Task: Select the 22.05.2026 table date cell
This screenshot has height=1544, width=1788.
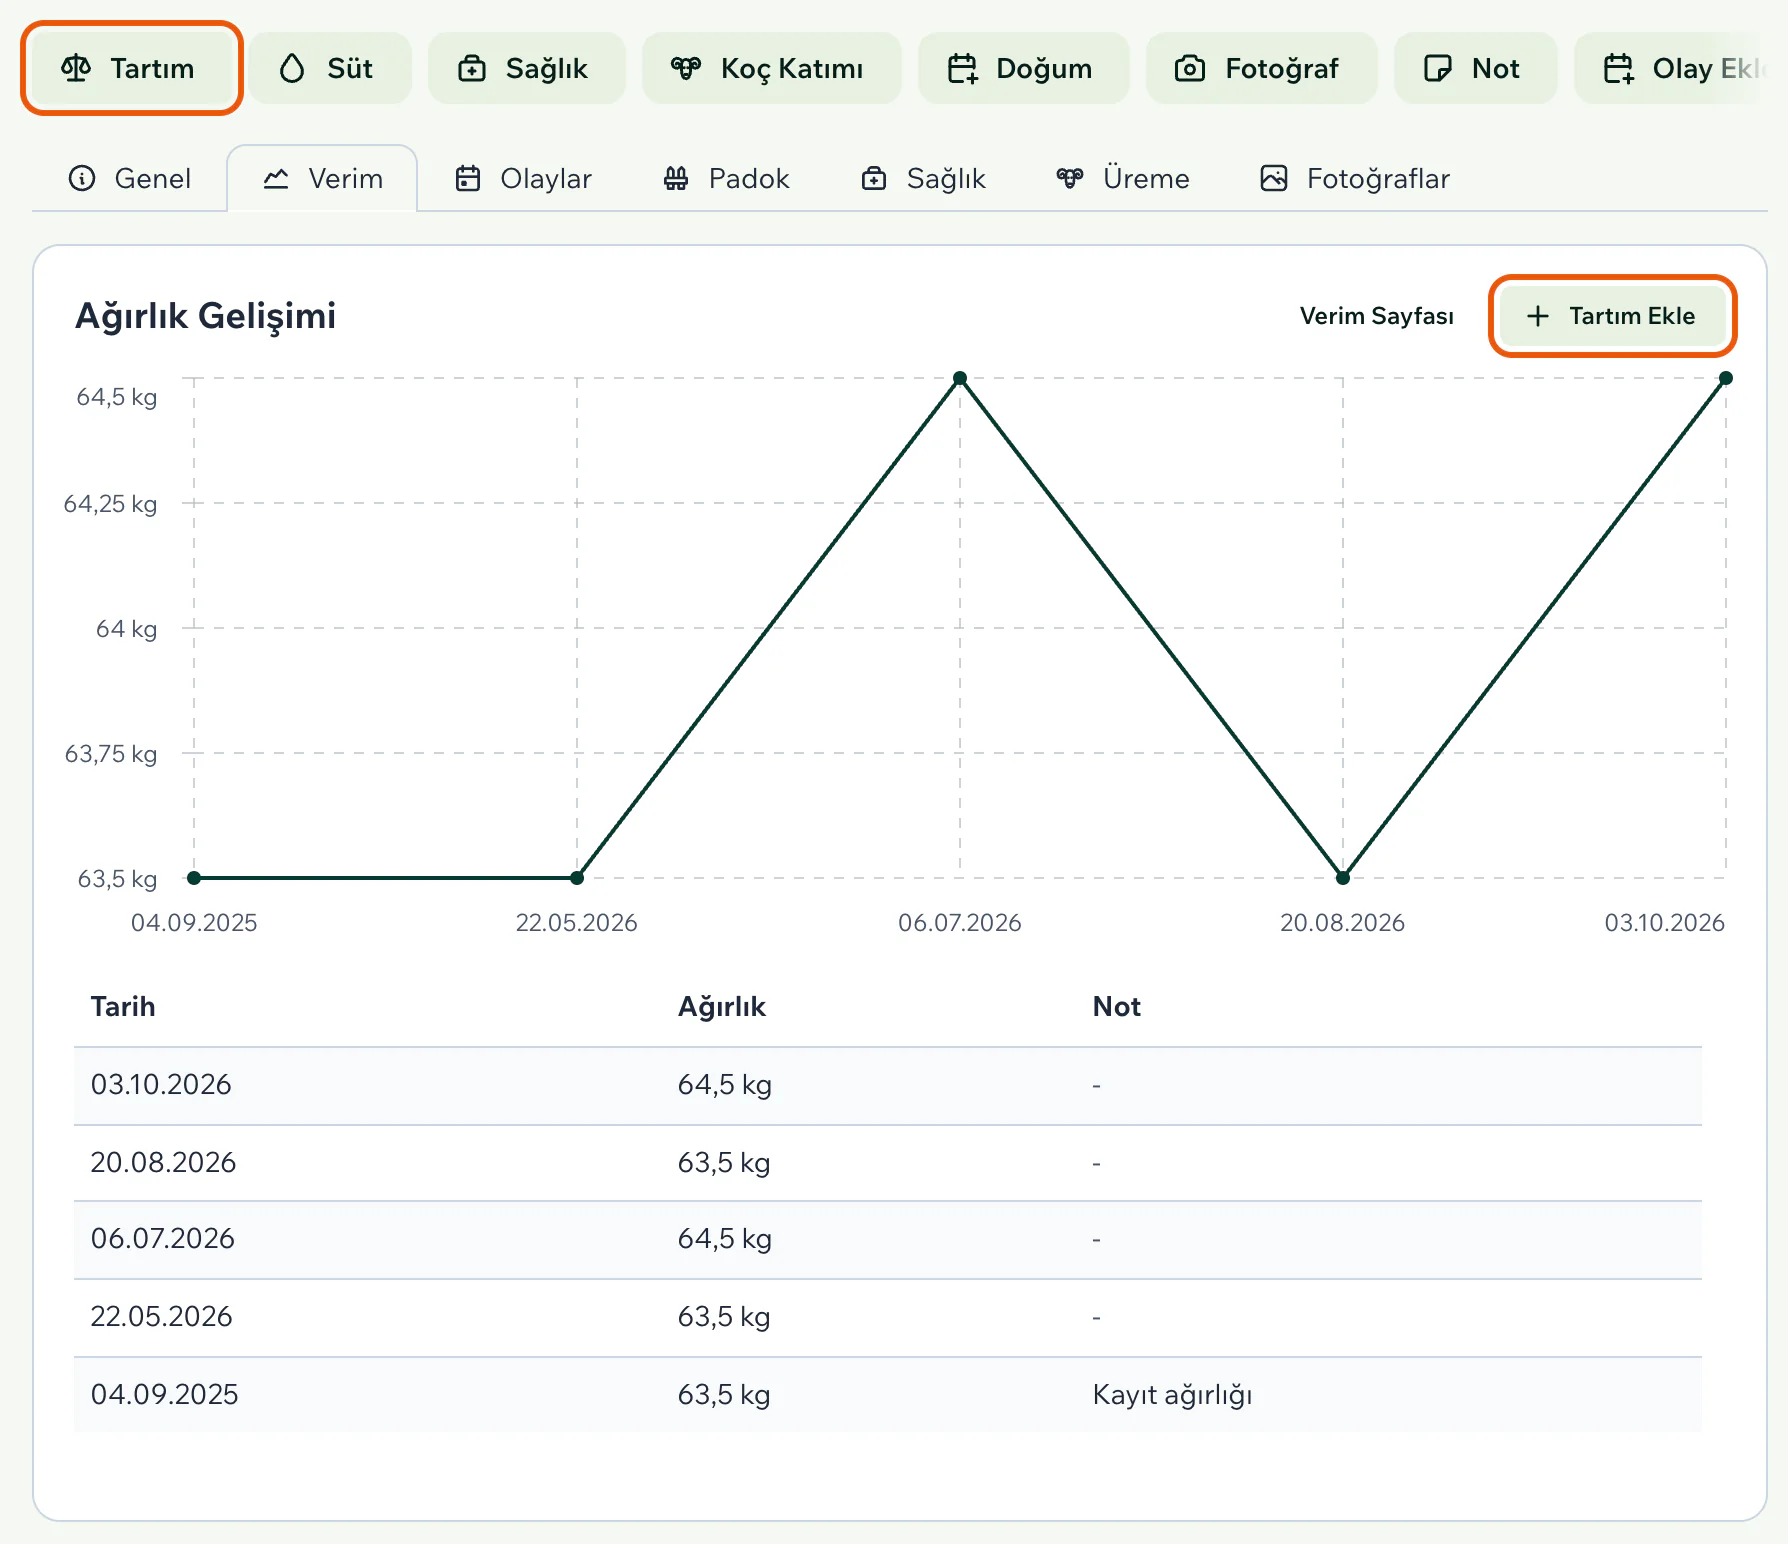Action: click(161, 1316)
